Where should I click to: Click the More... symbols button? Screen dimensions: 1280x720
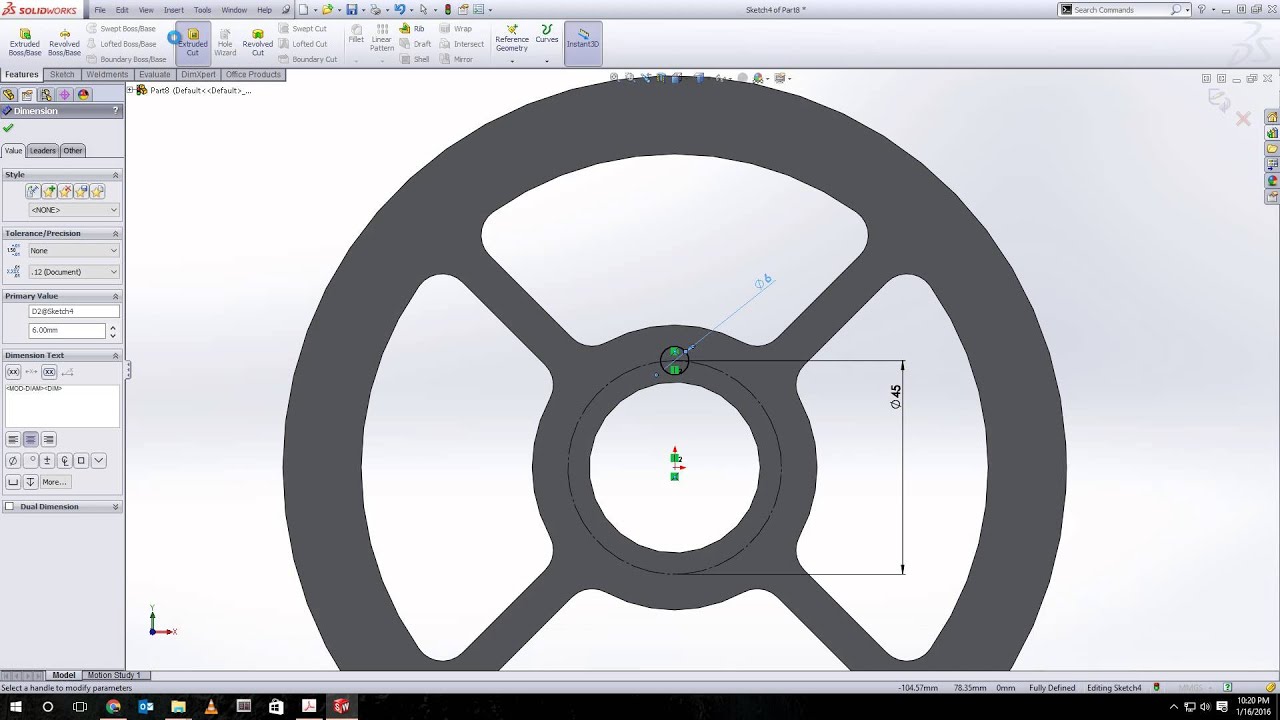pyautogui.click(x=54, y=482)
